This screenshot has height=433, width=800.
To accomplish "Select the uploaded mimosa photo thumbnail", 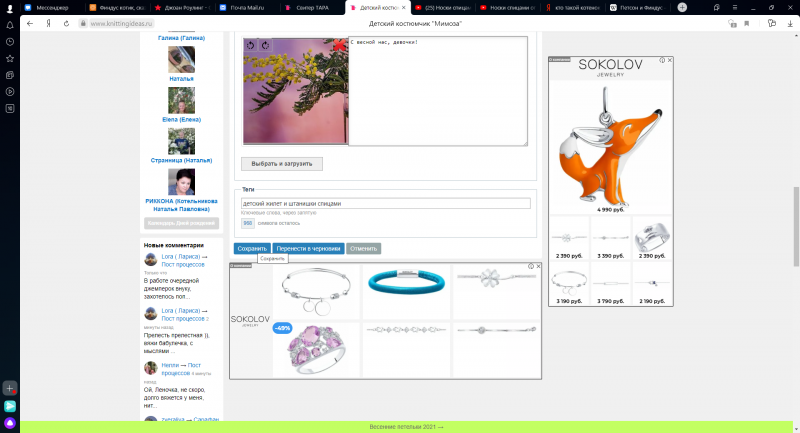I will [x=295, y=91].
